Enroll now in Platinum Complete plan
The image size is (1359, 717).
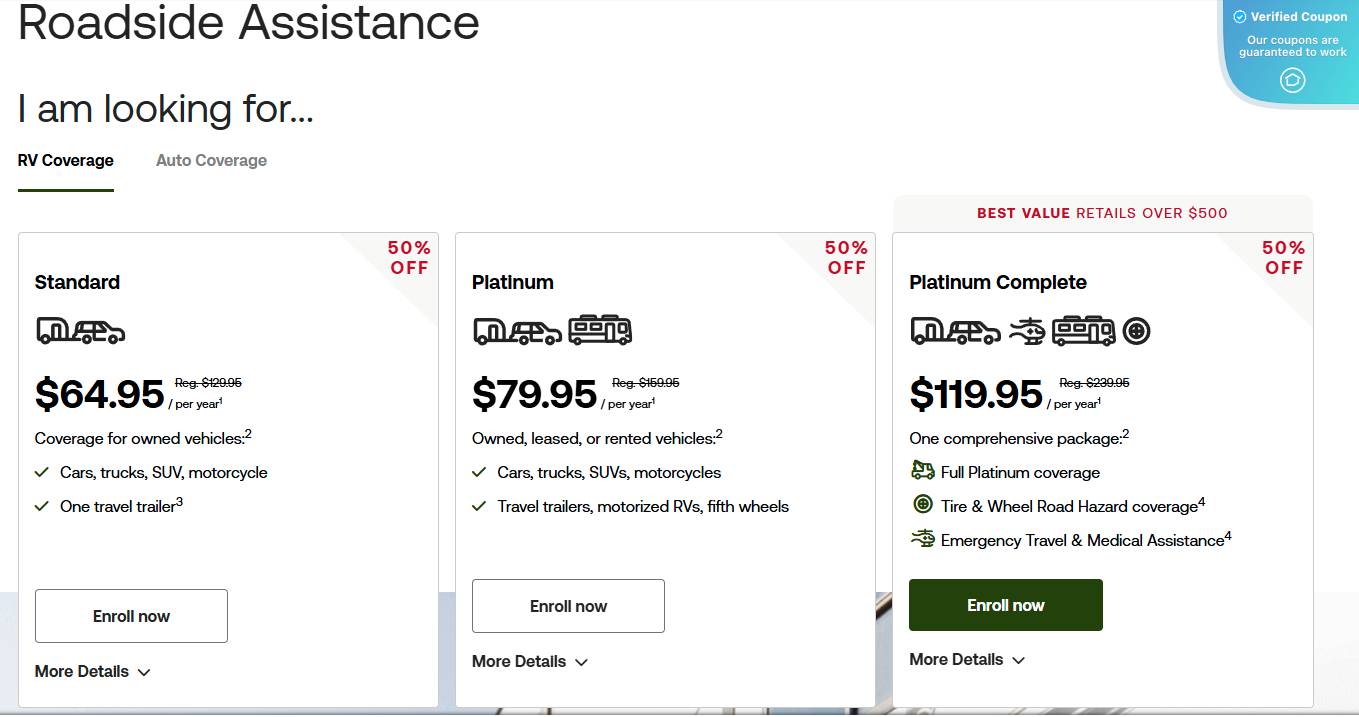click(x=1005, y=605)
